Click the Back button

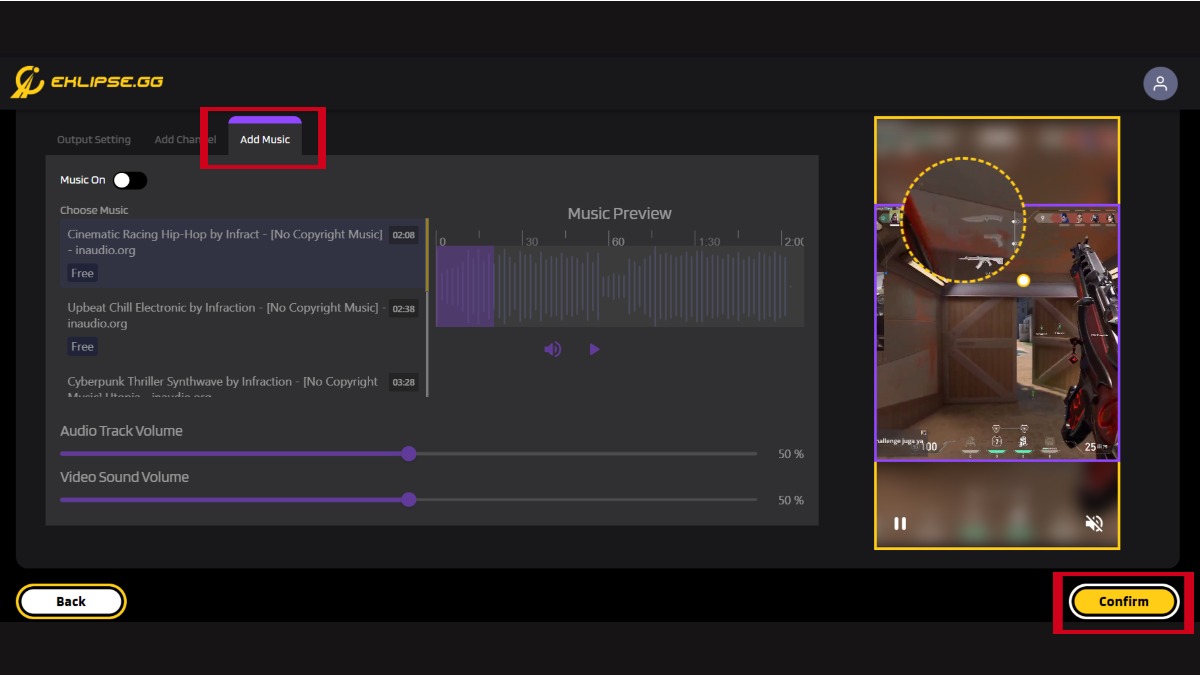70,601
